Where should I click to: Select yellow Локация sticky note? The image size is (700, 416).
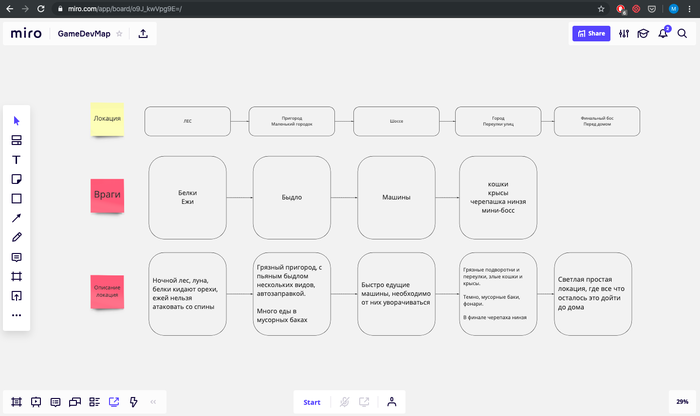point(107,119)
